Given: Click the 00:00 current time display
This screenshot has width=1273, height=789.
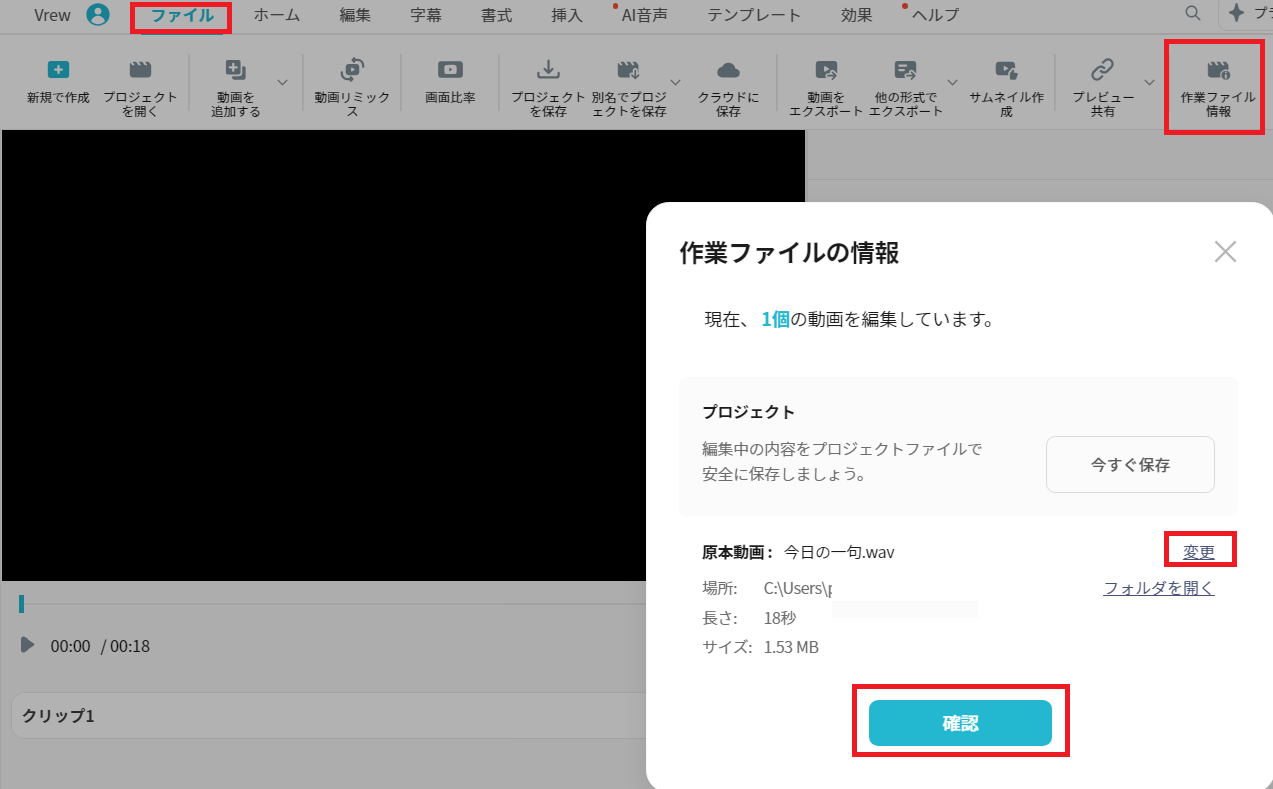Looking at the screenshot, I should 70,646.
